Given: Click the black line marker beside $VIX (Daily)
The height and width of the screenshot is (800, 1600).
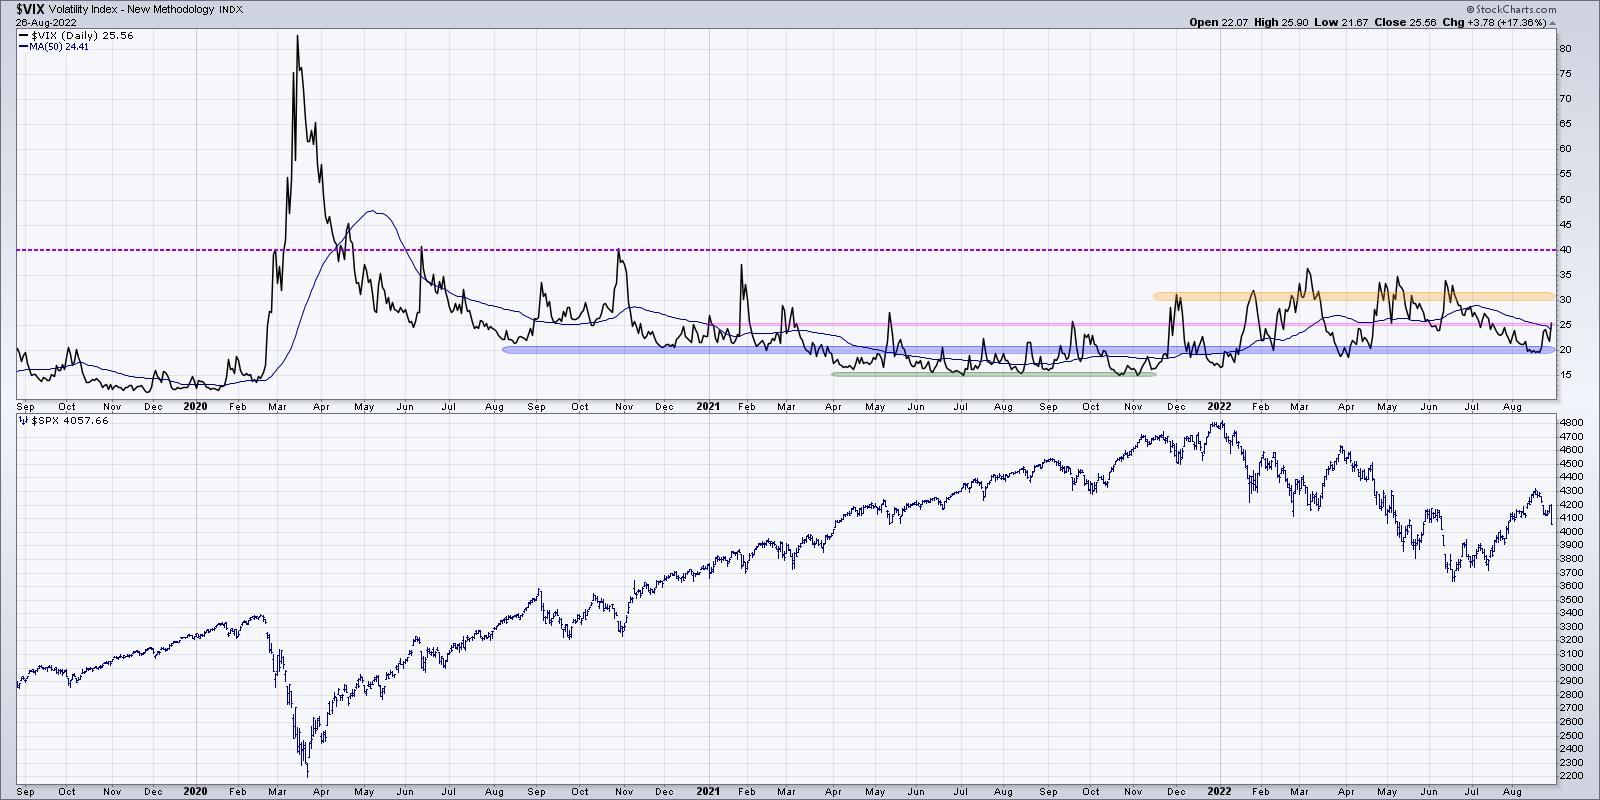Looking at the screenshot, I should [24, 35].
